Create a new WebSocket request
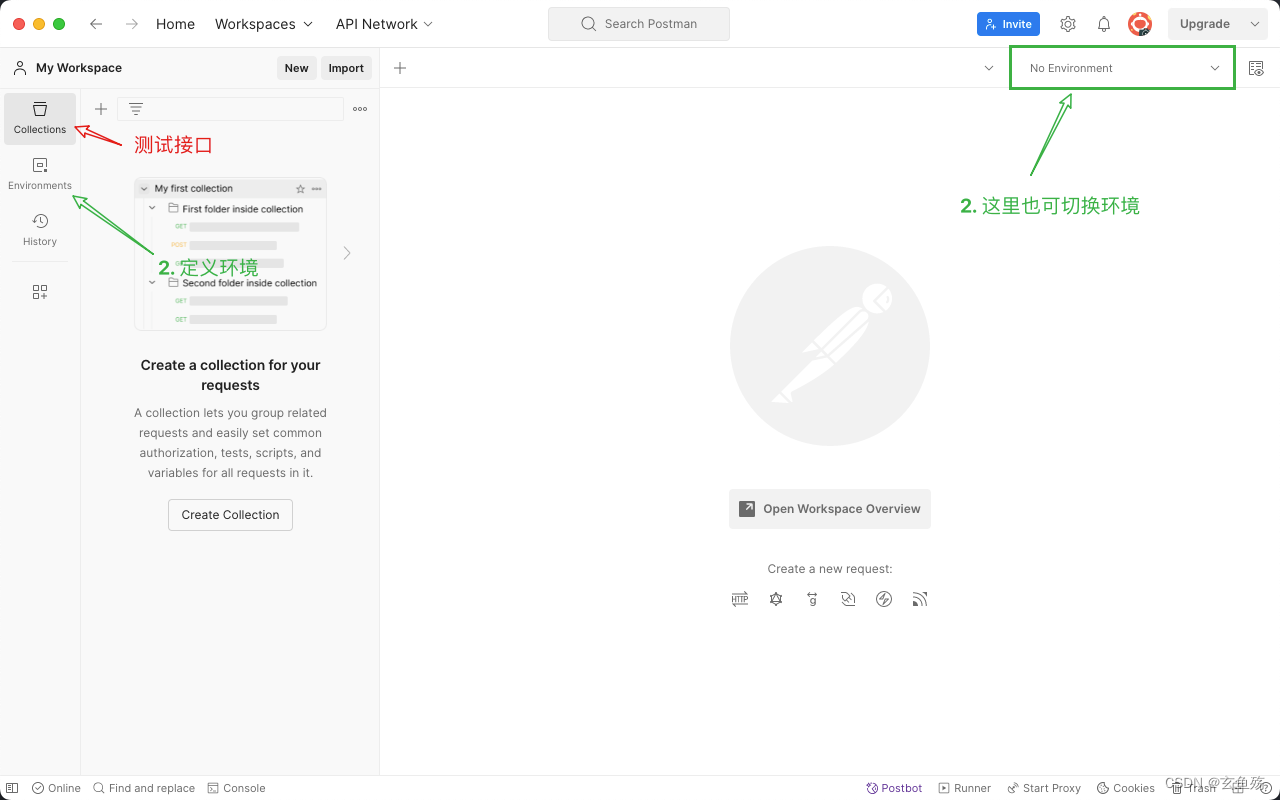Screen dimensions: 1280x800 click(x=848, y=599)
